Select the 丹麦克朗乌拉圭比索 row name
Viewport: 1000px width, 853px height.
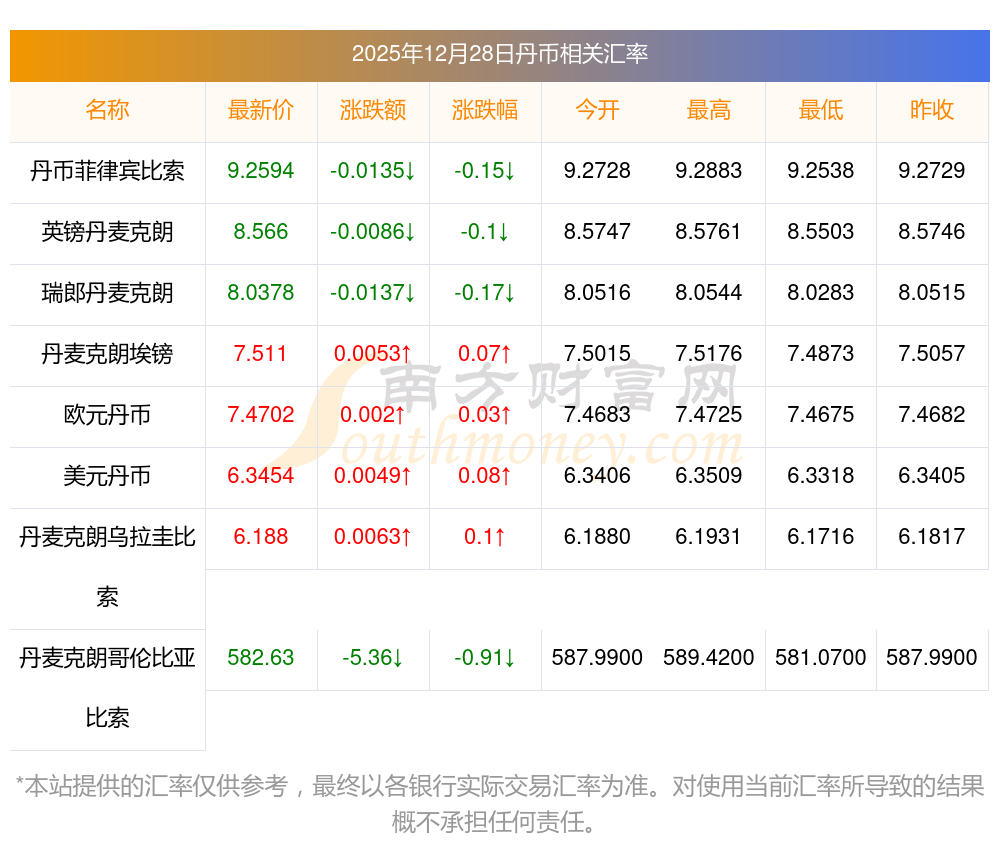point(107,567)
